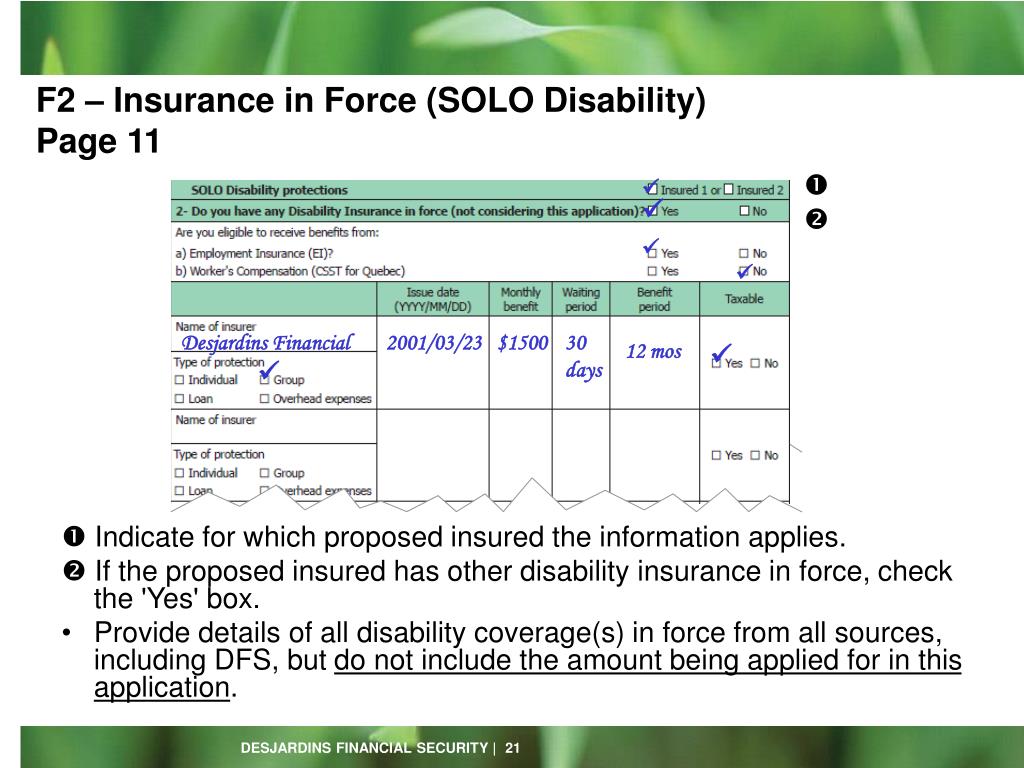Tick the Insured 1 checkbox

click(652, 189)
